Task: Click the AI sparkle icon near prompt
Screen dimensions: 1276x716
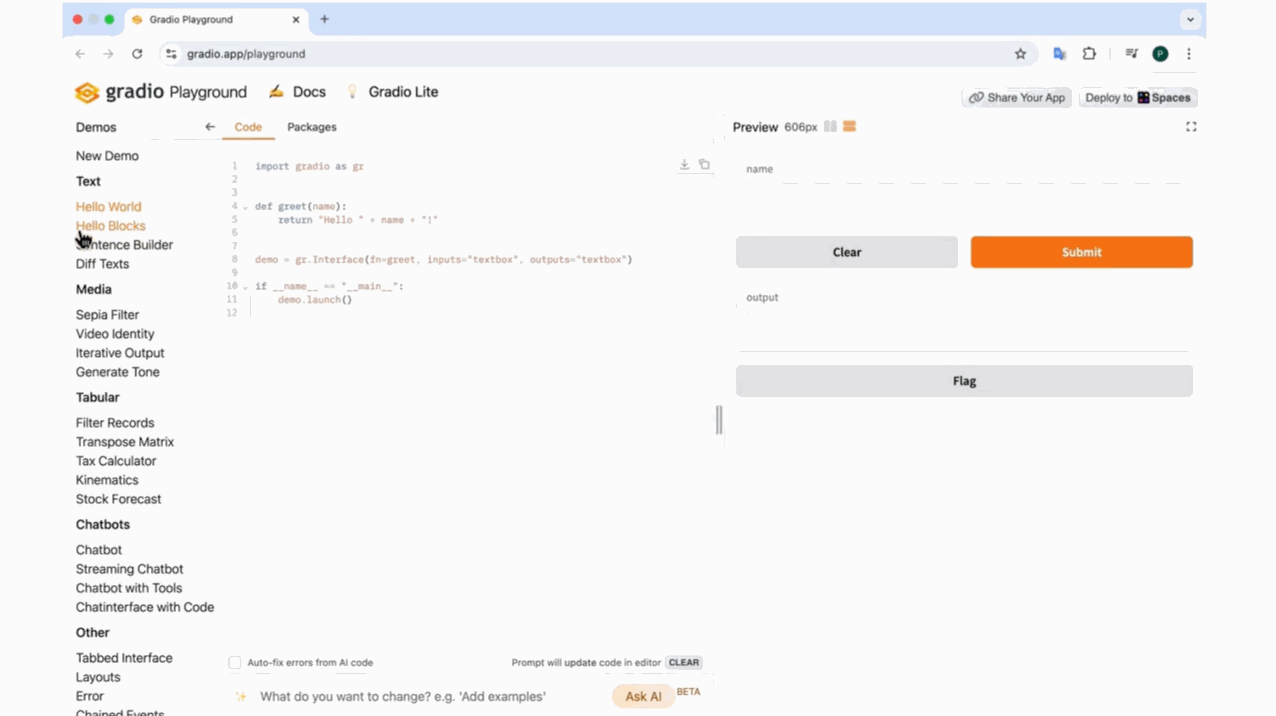Action: 240,696
